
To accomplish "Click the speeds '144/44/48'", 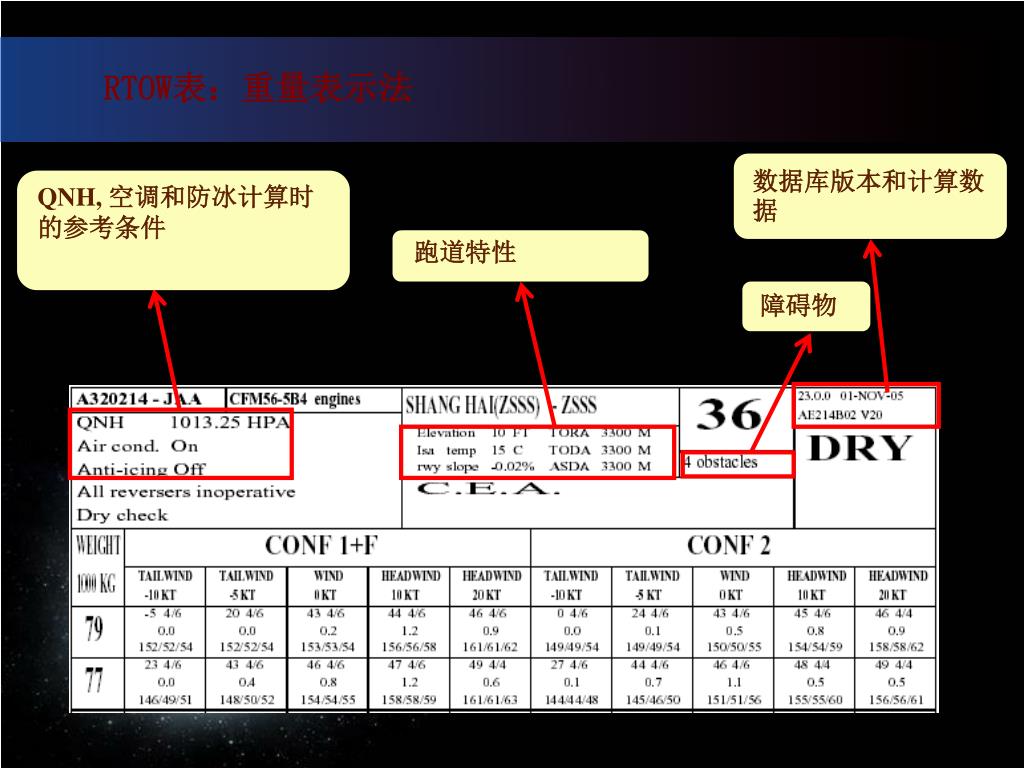I will pos(571,699).
